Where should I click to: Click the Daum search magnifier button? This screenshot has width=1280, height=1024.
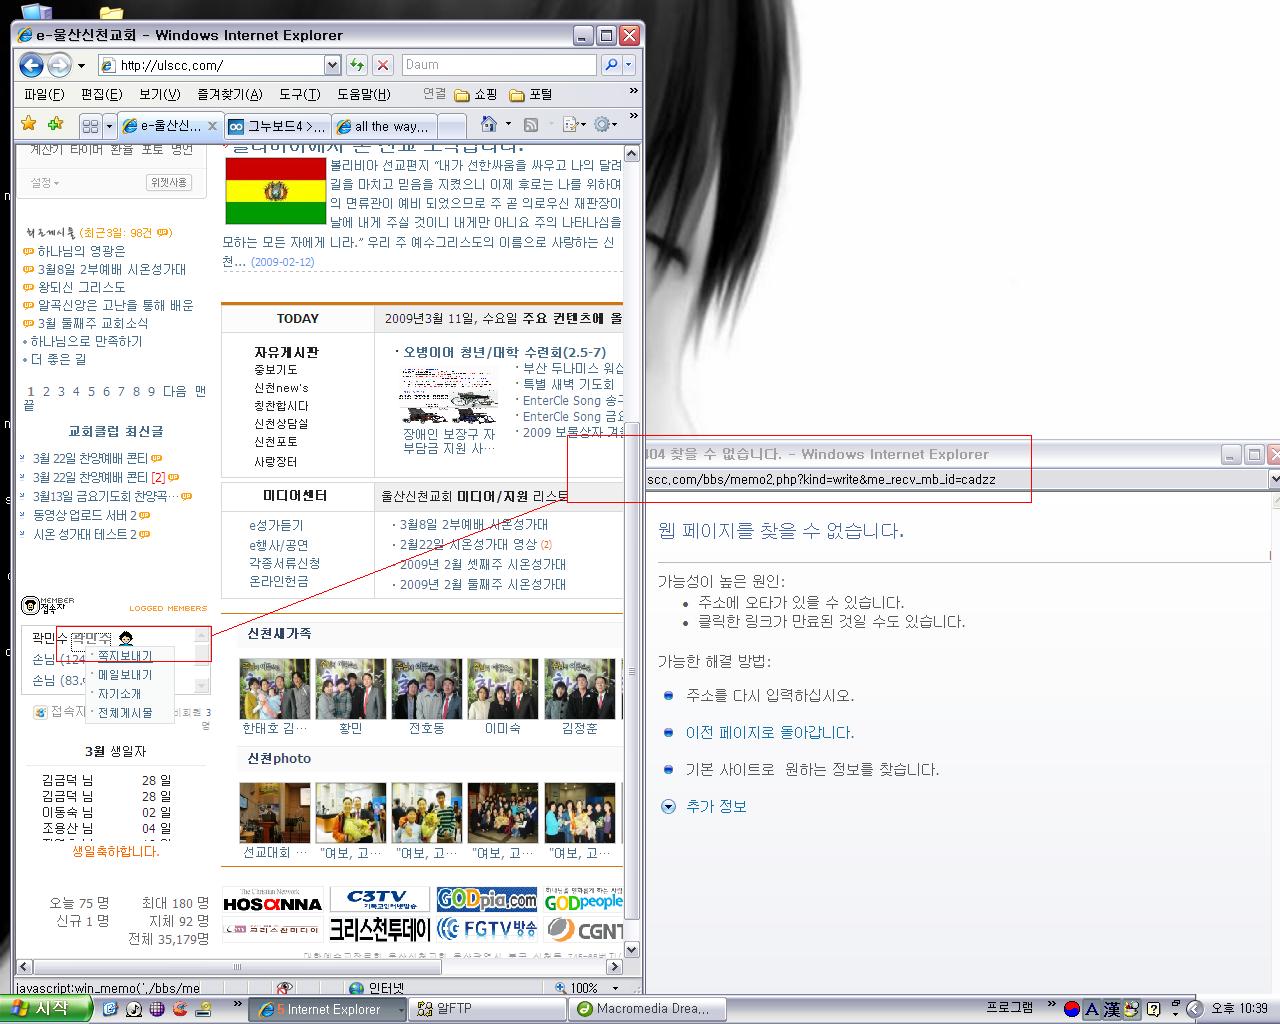610,65
